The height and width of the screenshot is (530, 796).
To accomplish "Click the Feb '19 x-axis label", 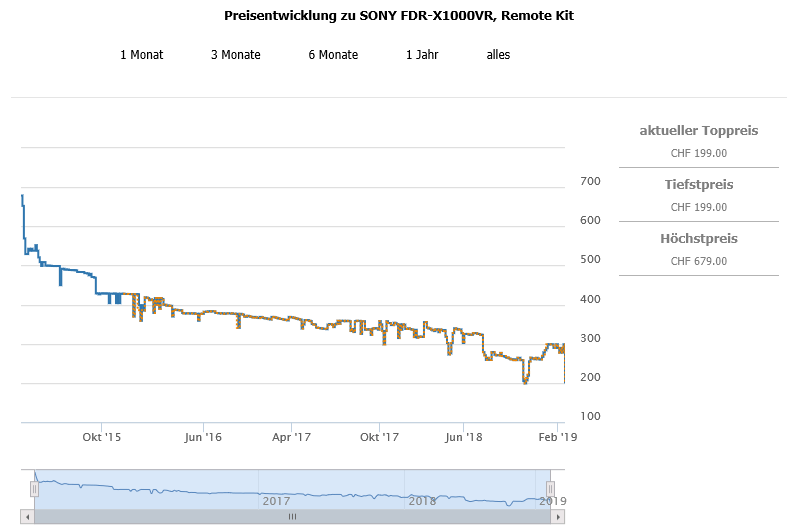I will click(558, 437).
